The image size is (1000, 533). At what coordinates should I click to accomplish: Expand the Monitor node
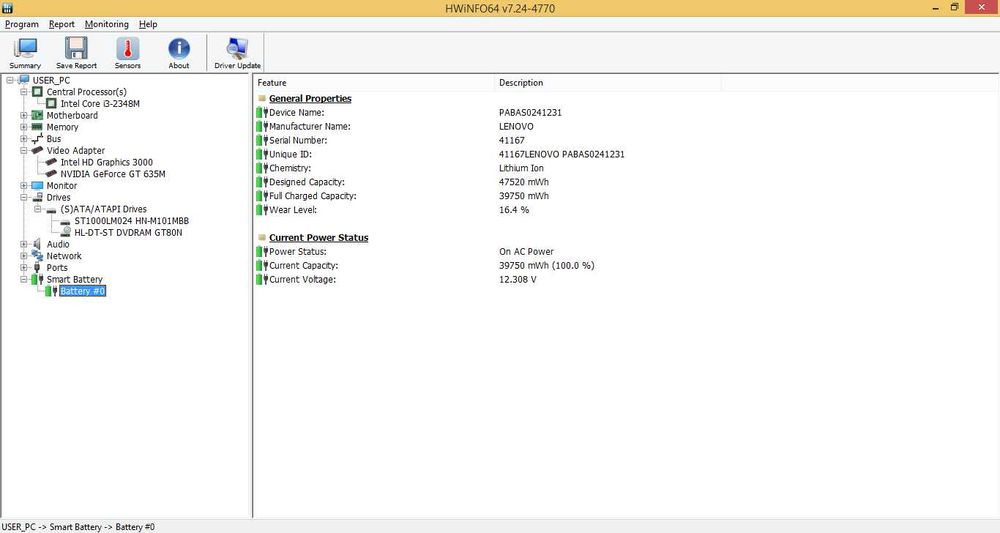tap(24, 186)
